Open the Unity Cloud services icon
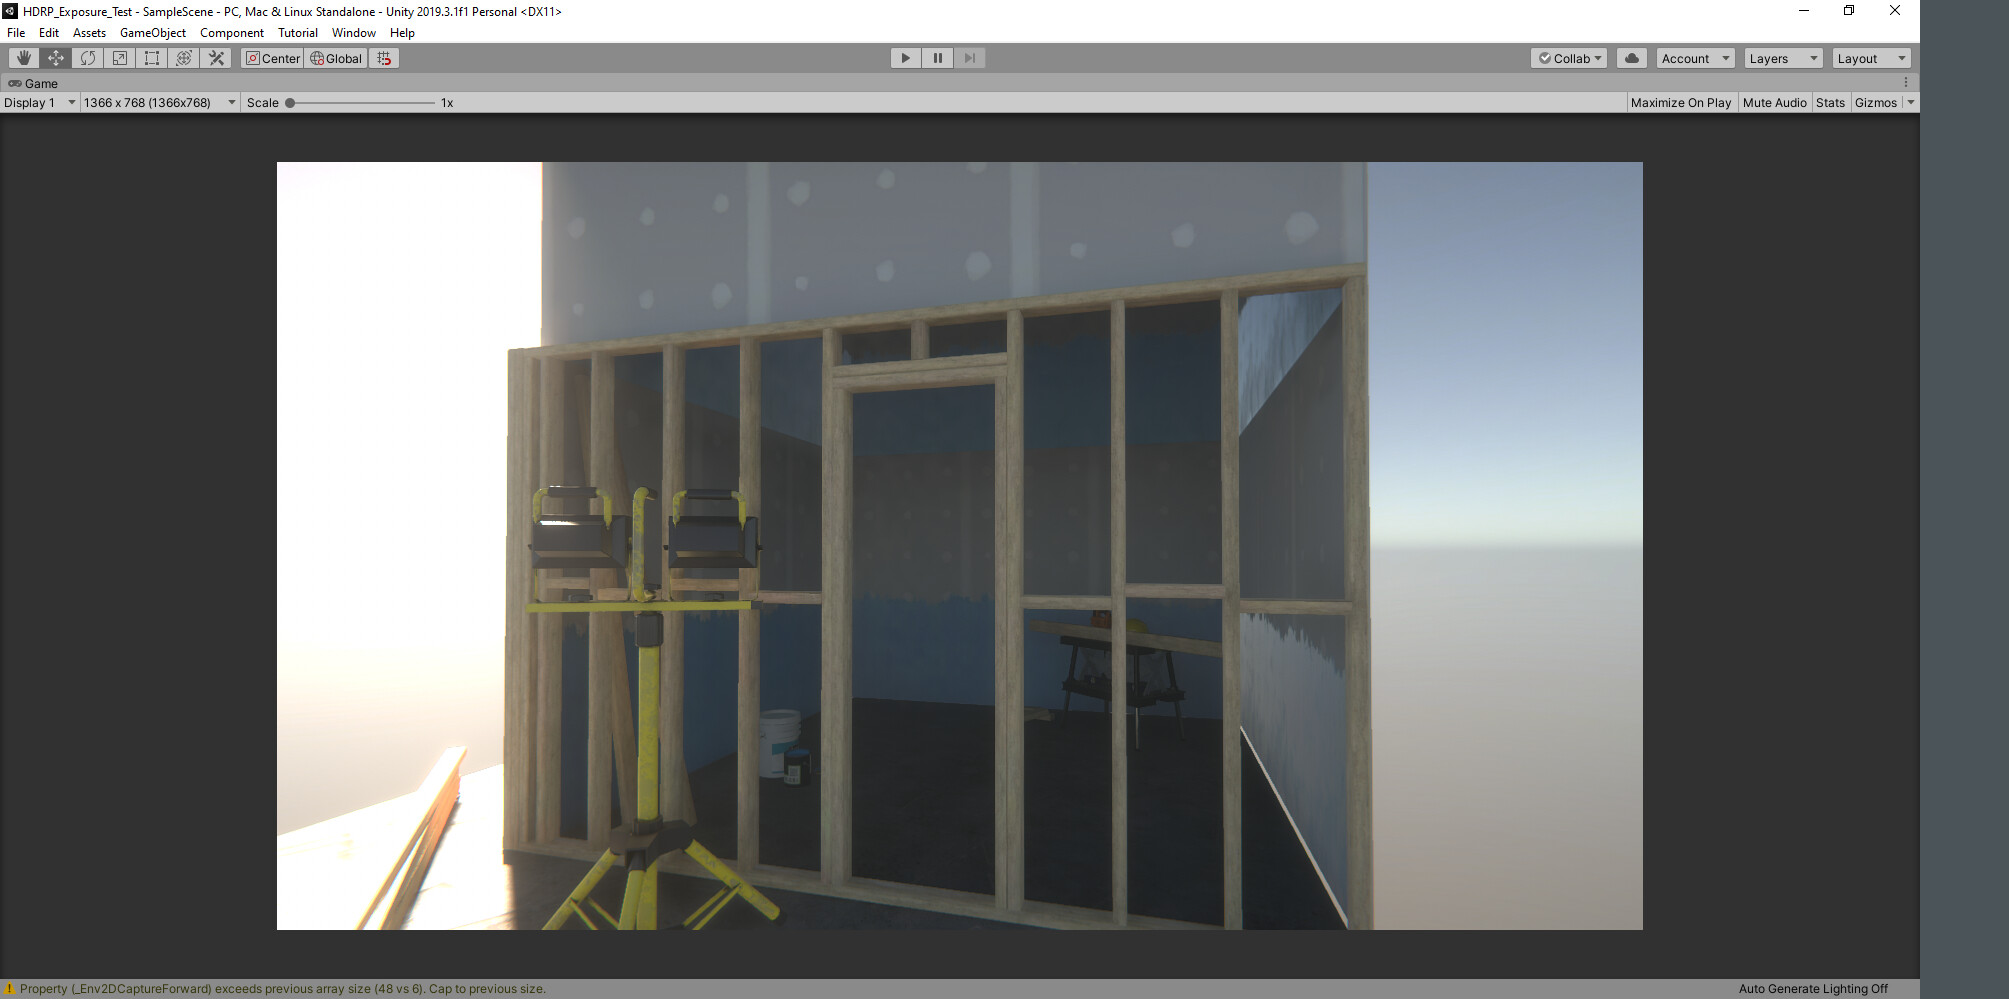Screen dimensions: 2009x999 pyautogui.click(x=1631, y=58)
